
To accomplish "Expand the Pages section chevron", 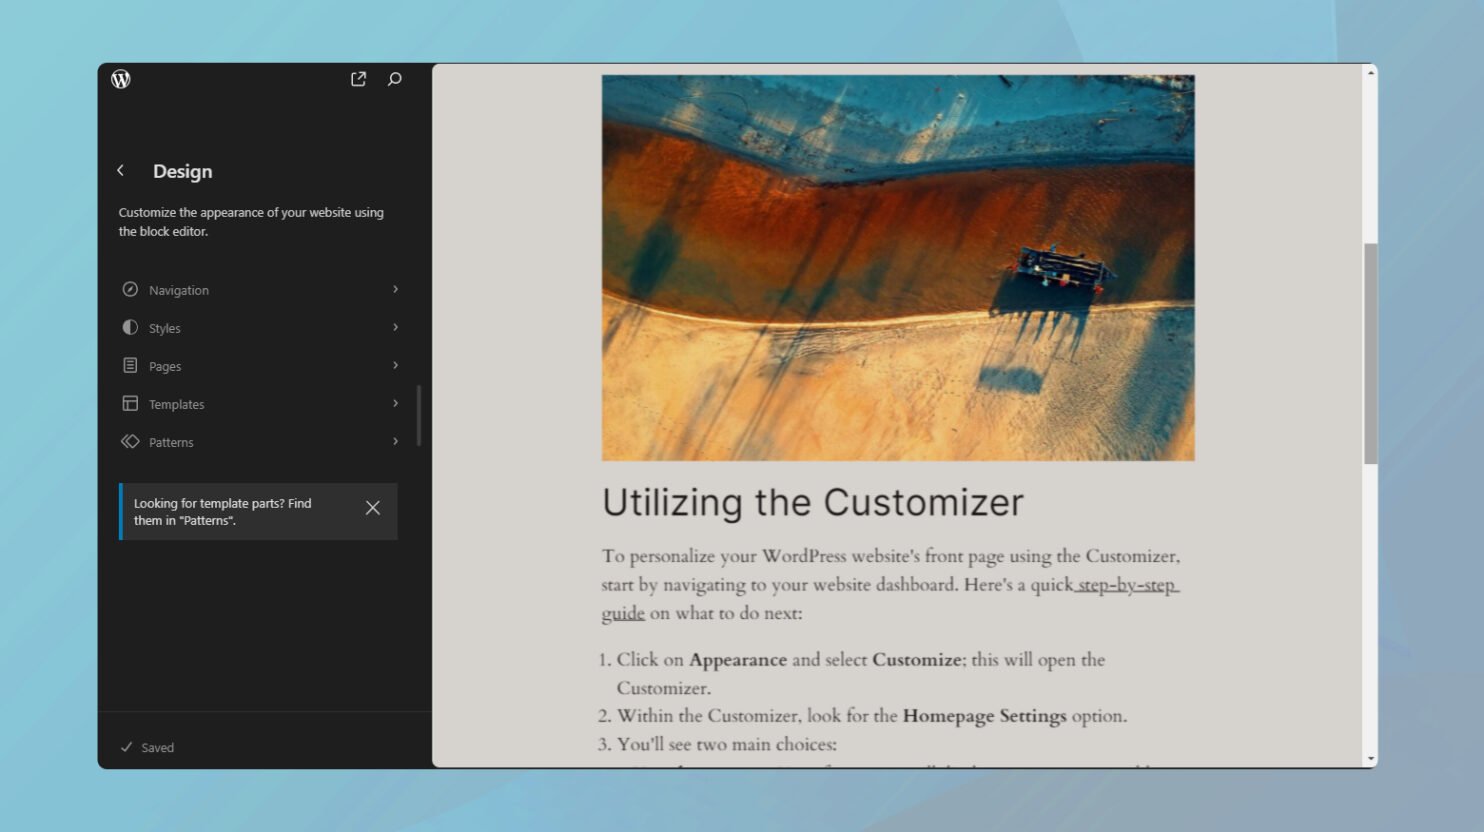I will (x=395, y=365).
